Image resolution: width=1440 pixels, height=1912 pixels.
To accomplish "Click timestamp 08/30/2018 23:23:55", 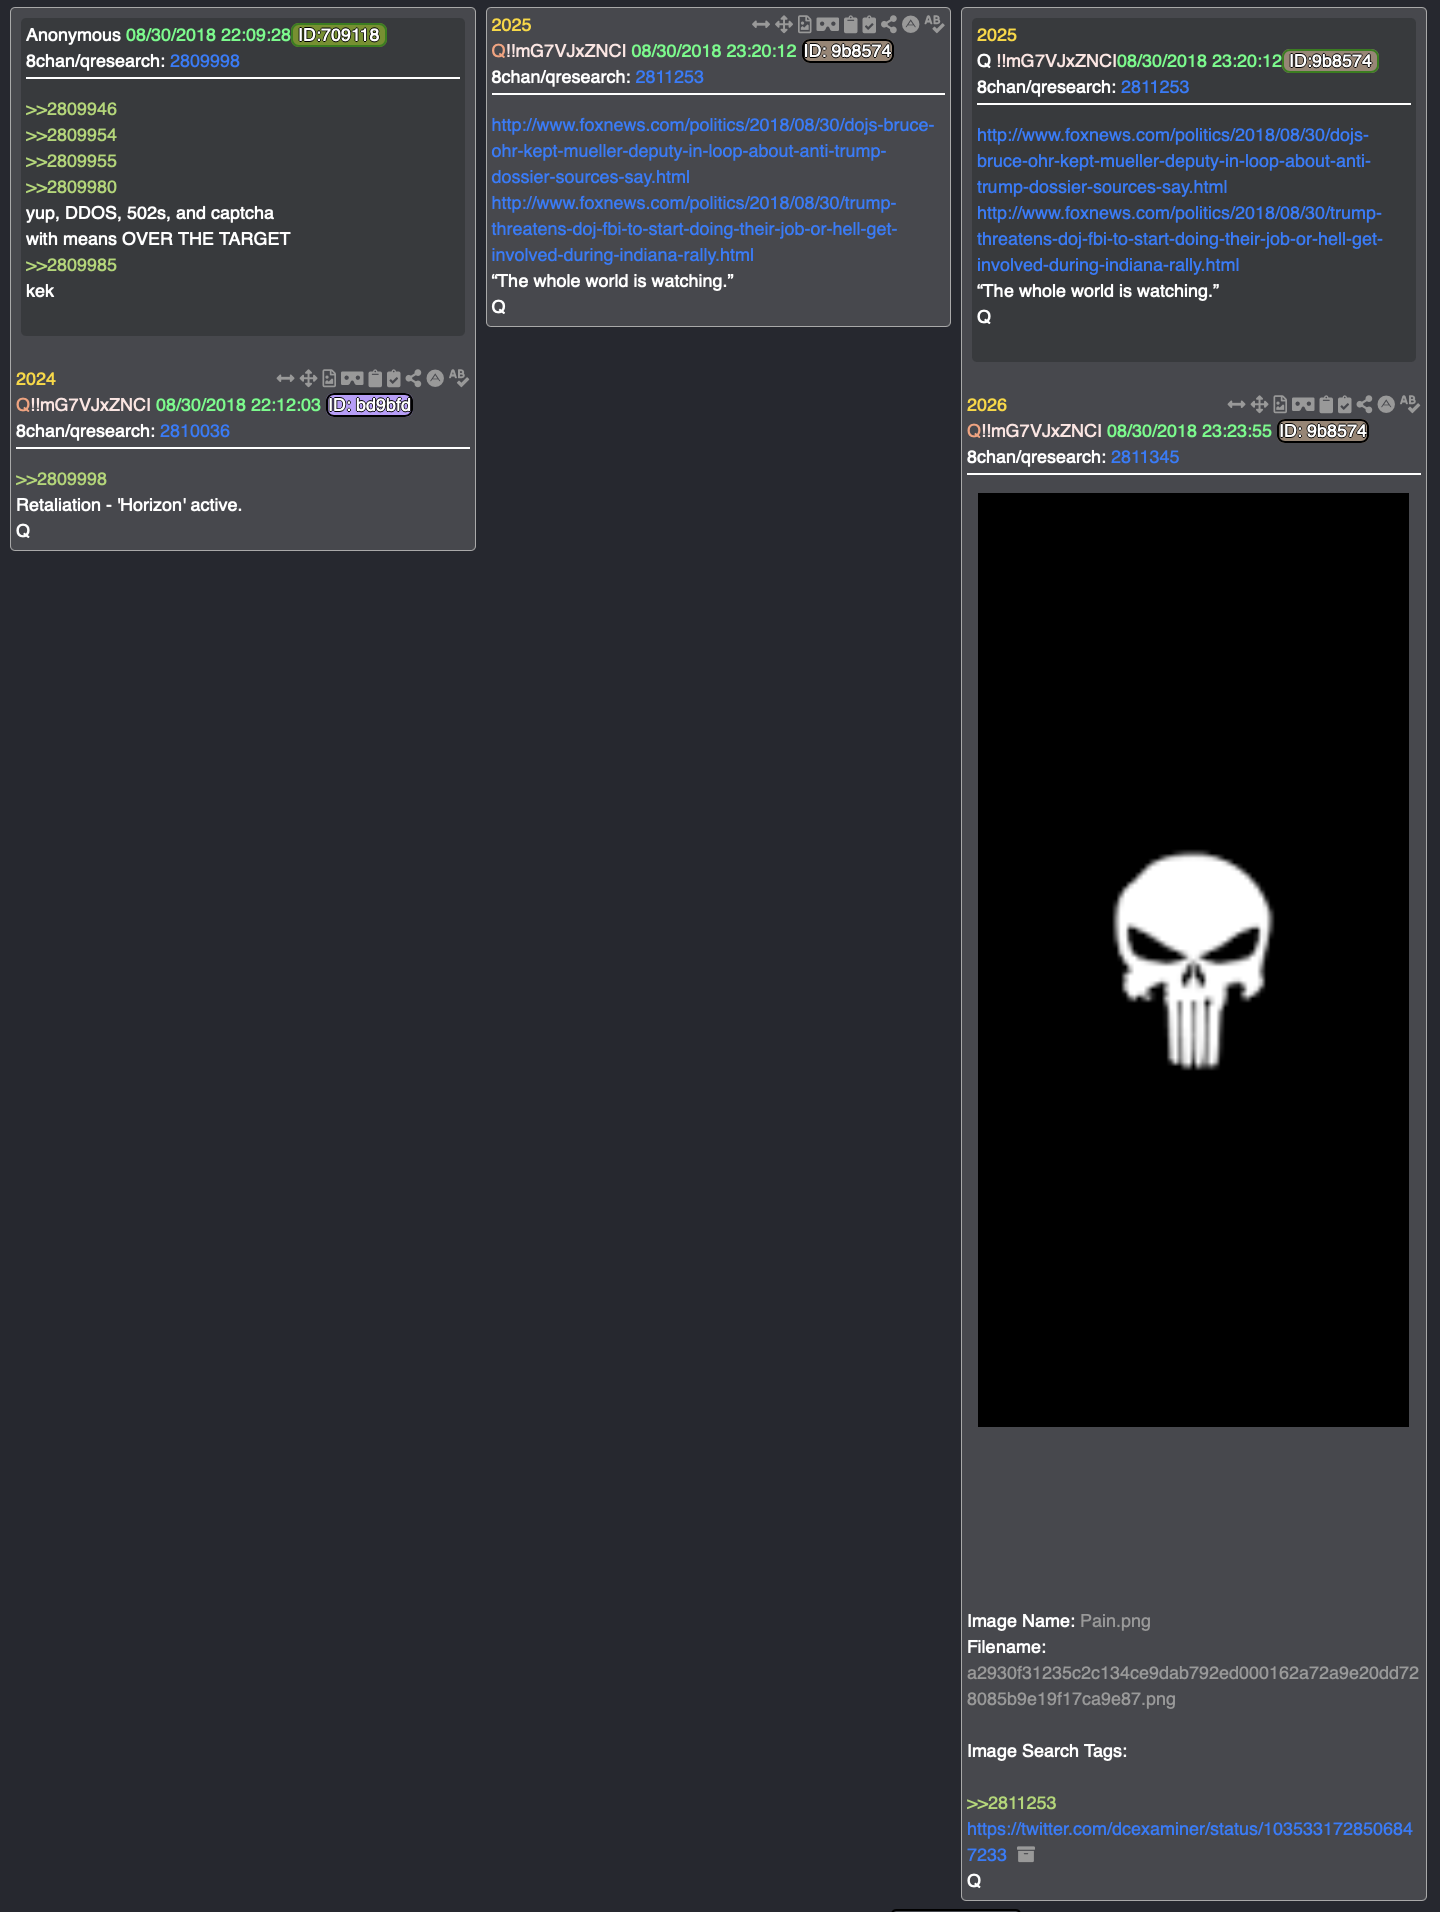I will tap(1189, 431).
